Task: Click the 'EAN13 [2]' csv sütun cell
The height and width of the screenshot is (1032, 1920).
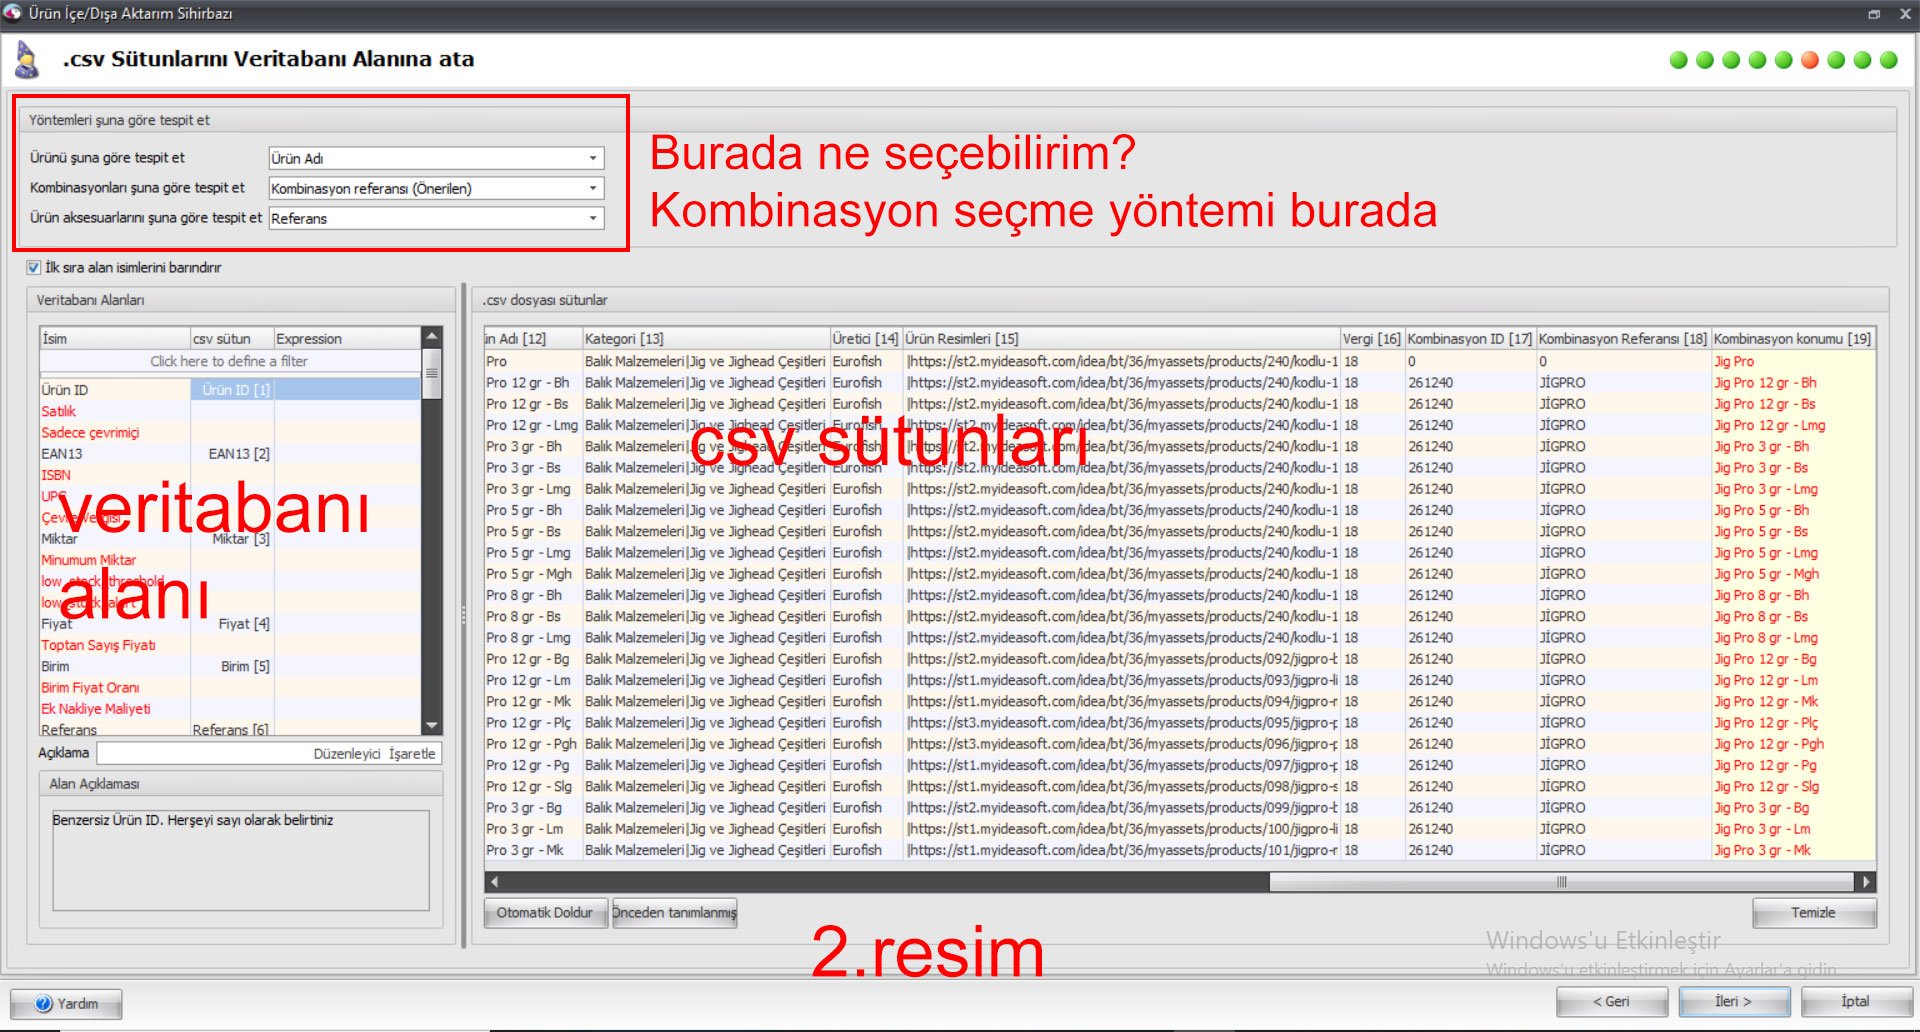Action: pyautogui.click(x=232, y=454)
